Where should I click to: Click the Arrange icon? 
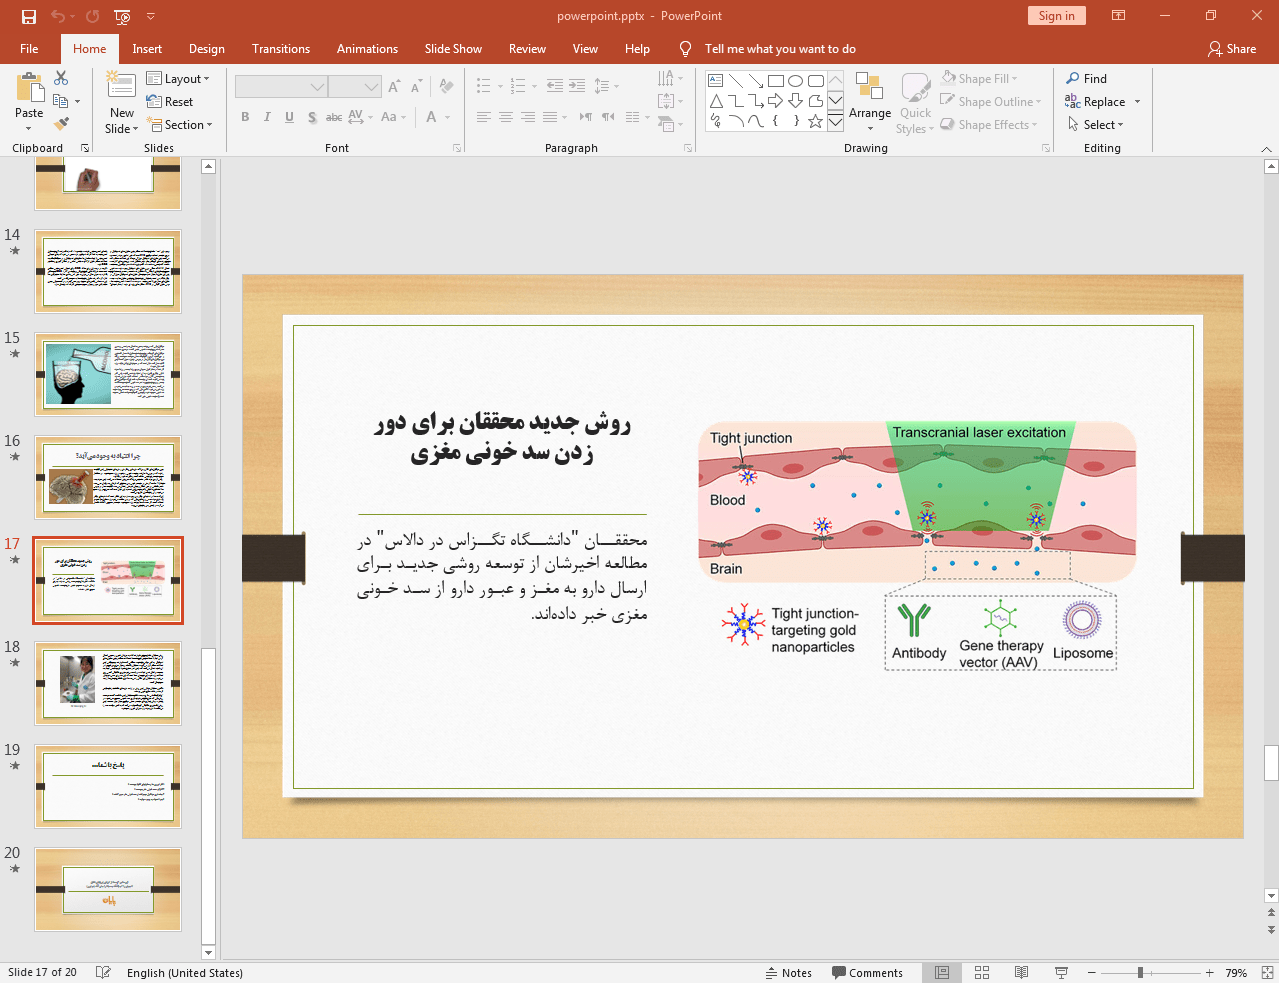pyautogui.click(x=869, y=88)
